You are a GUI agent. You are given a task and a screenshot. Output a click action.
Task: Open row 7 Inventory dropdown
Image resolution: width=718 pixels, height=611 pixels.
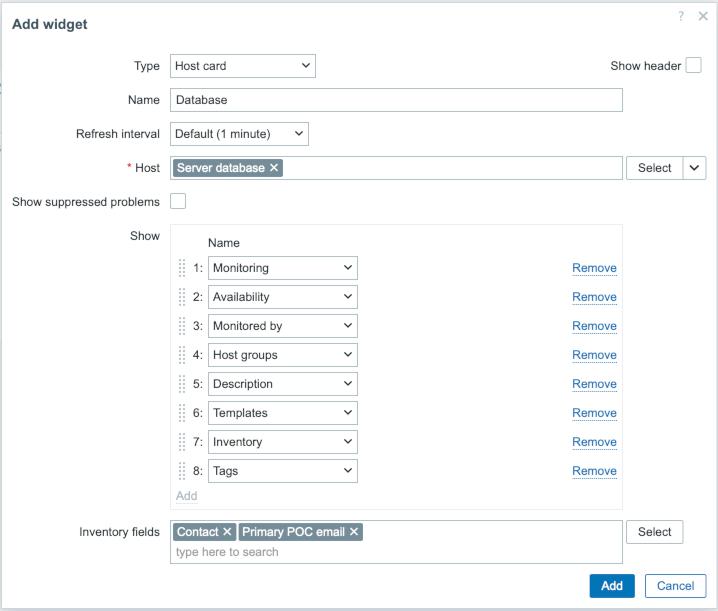(283, 442)
